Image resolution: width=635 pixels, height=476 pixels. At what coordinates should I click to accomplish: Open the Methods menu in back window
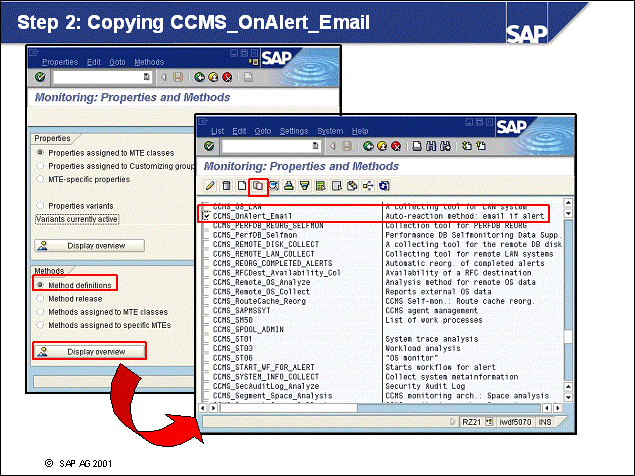point(148,62)
